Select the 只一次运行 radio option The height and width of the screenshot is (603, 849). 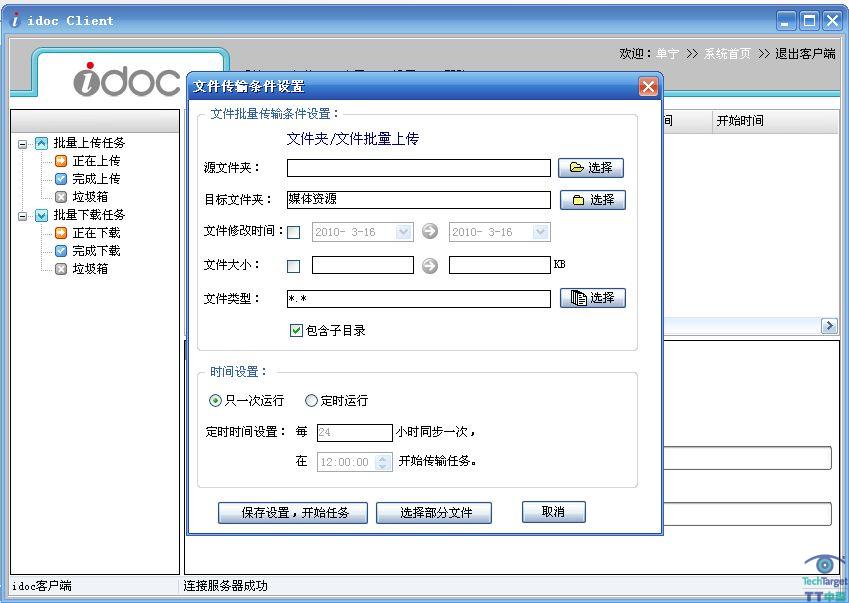[215, 401]
